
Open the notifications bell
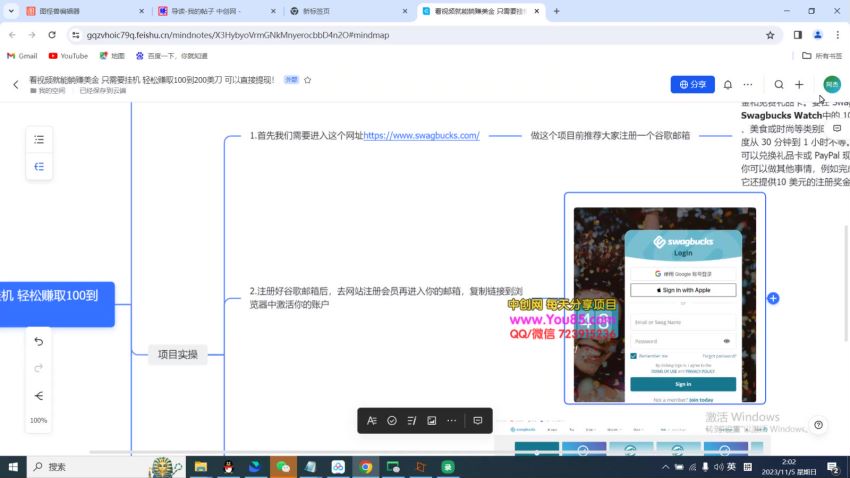pyautogui.click(x=727, y=85)
